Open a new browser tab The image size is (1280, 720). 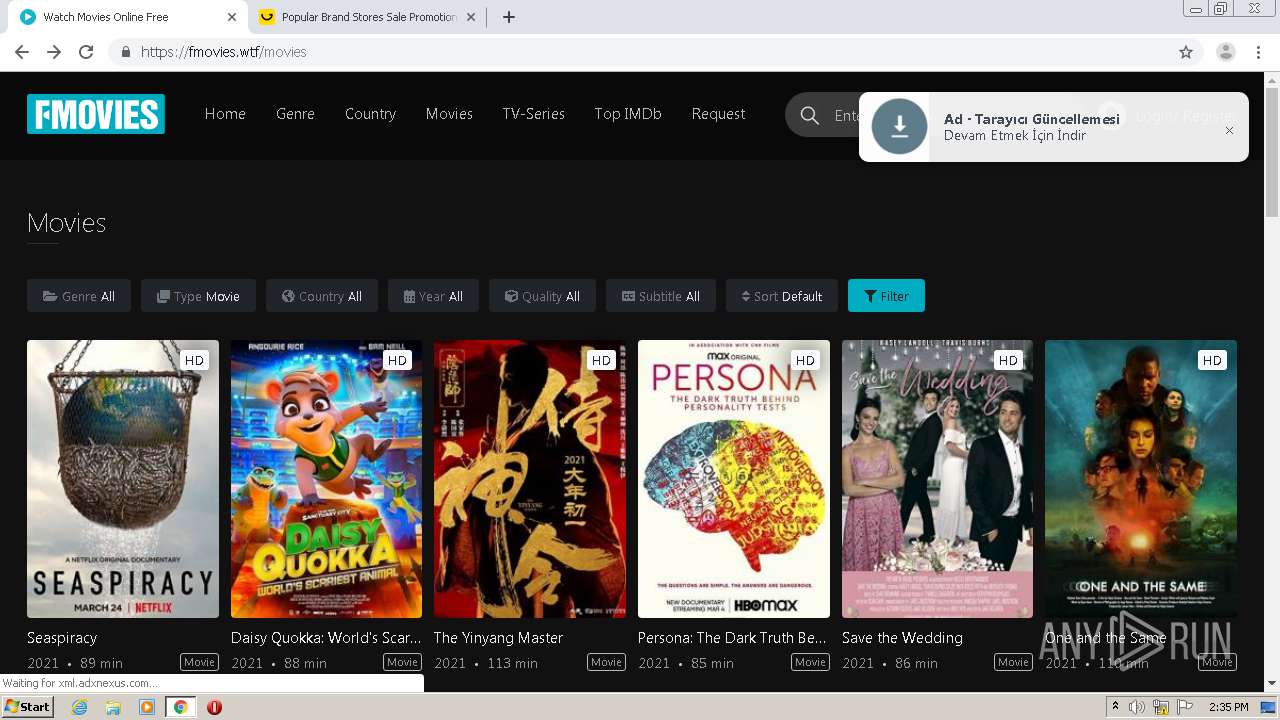[509, 17]
